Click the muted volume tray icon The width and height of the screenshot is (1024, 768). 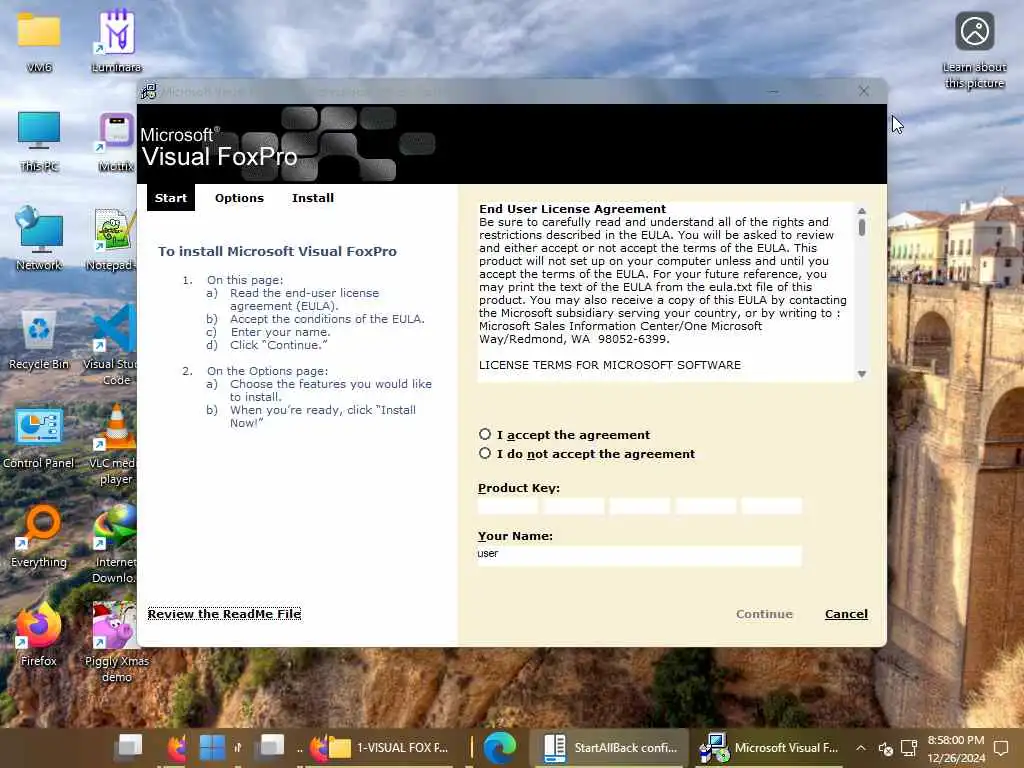886,748
